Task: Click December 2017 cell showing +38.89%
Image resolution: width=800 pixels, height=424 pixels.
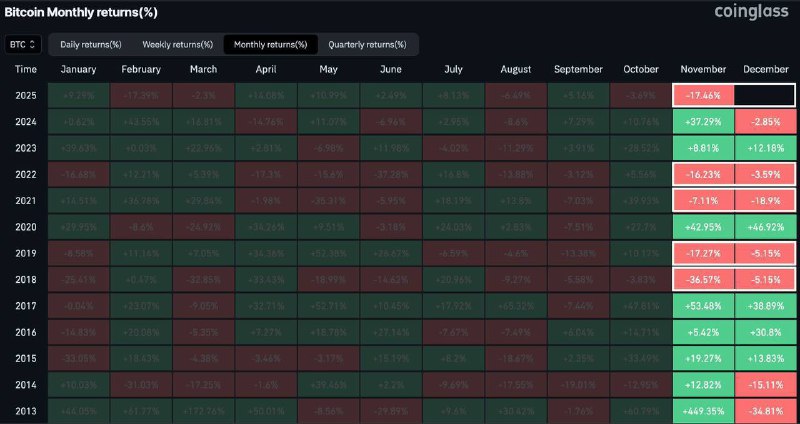Action: 765,306
